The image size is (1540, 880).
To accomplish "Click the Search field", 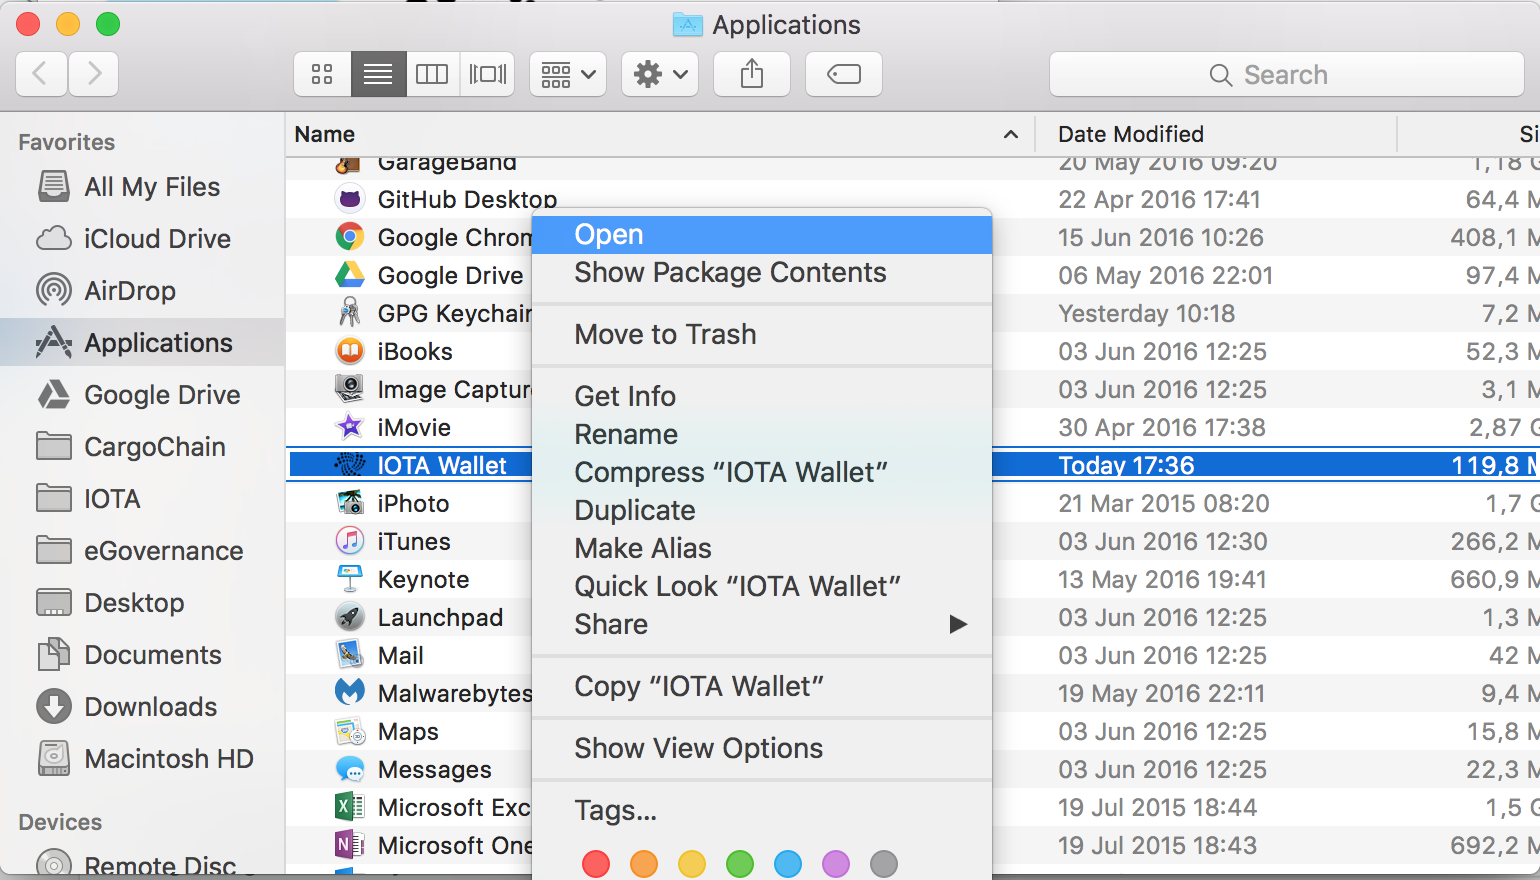I will coord(1286,74).
